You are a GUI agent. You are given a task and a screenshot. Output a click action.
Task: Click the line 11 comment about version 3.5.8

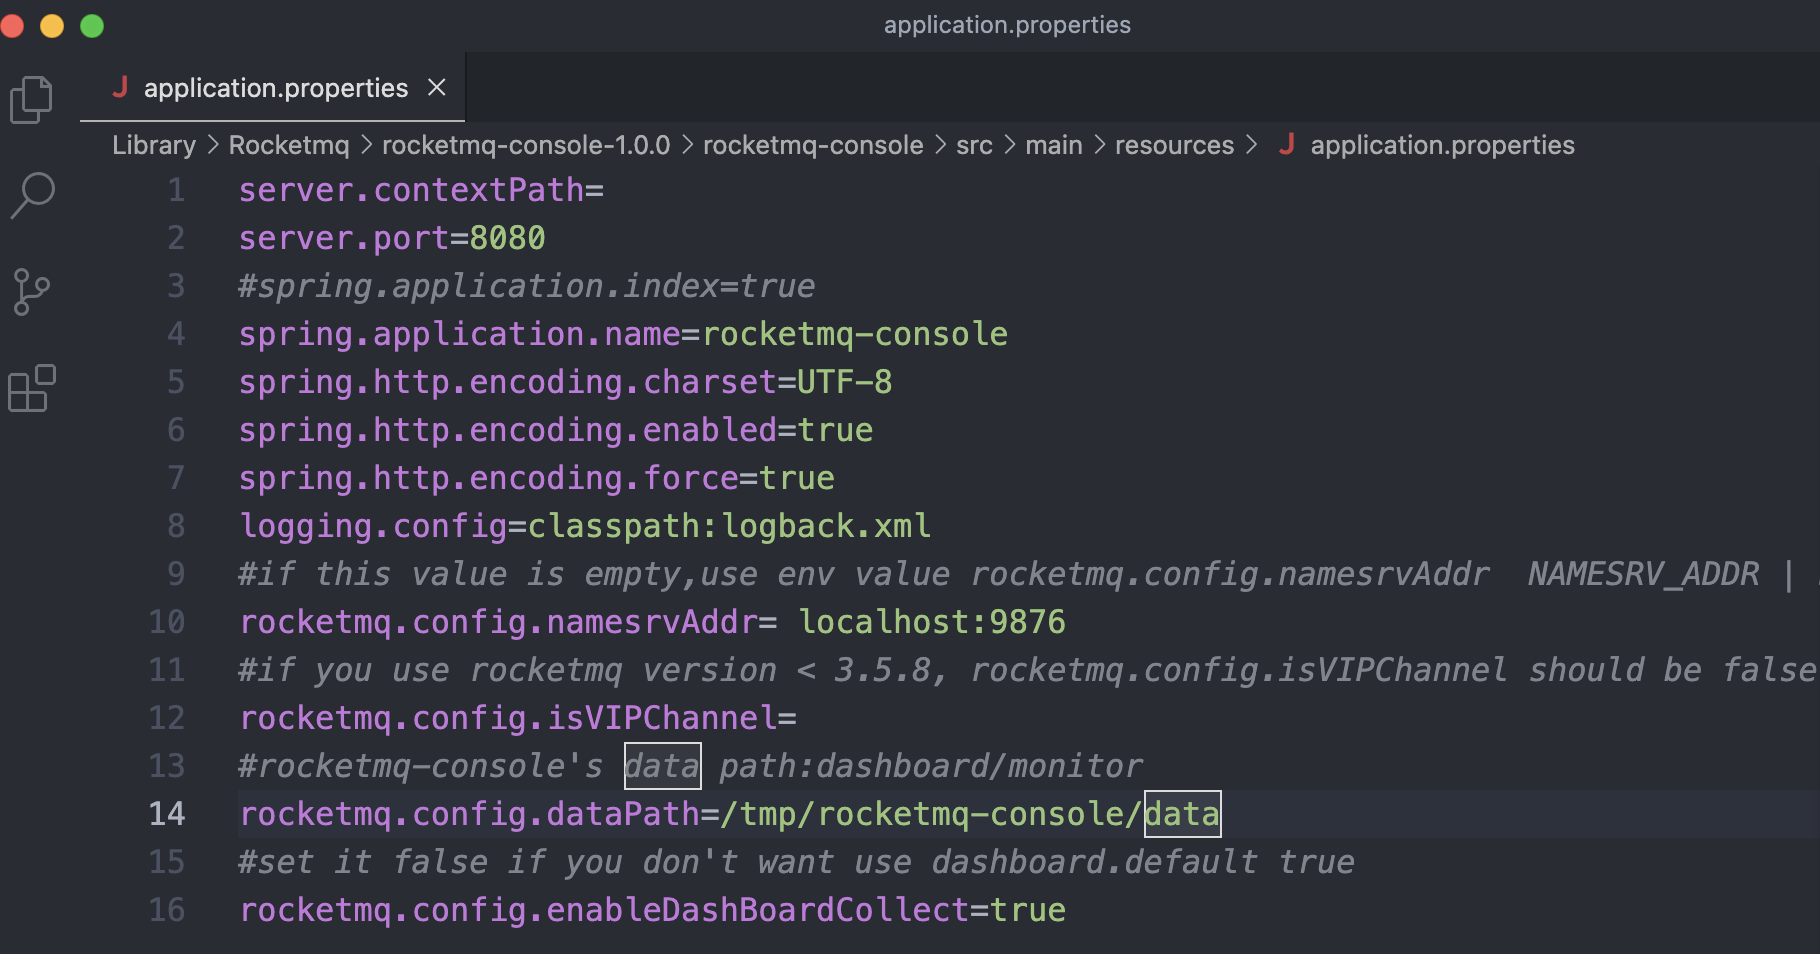pyautogui.click(x=1028, y=670)
